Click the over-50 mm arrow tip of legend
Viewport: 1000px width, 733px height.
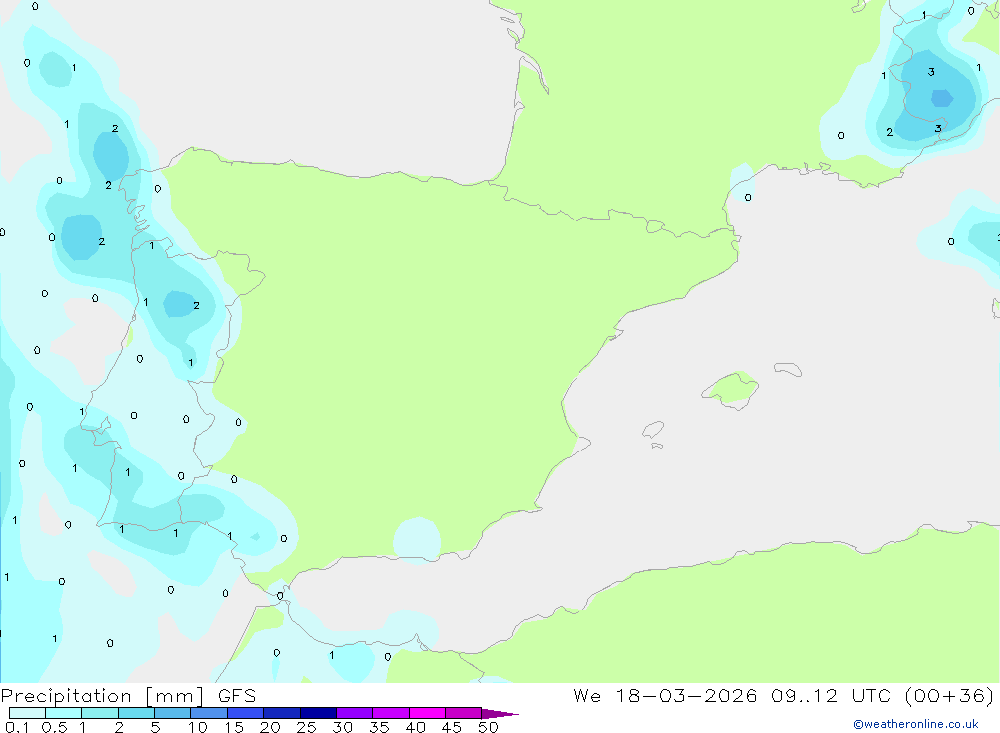[x=499, y=714]
